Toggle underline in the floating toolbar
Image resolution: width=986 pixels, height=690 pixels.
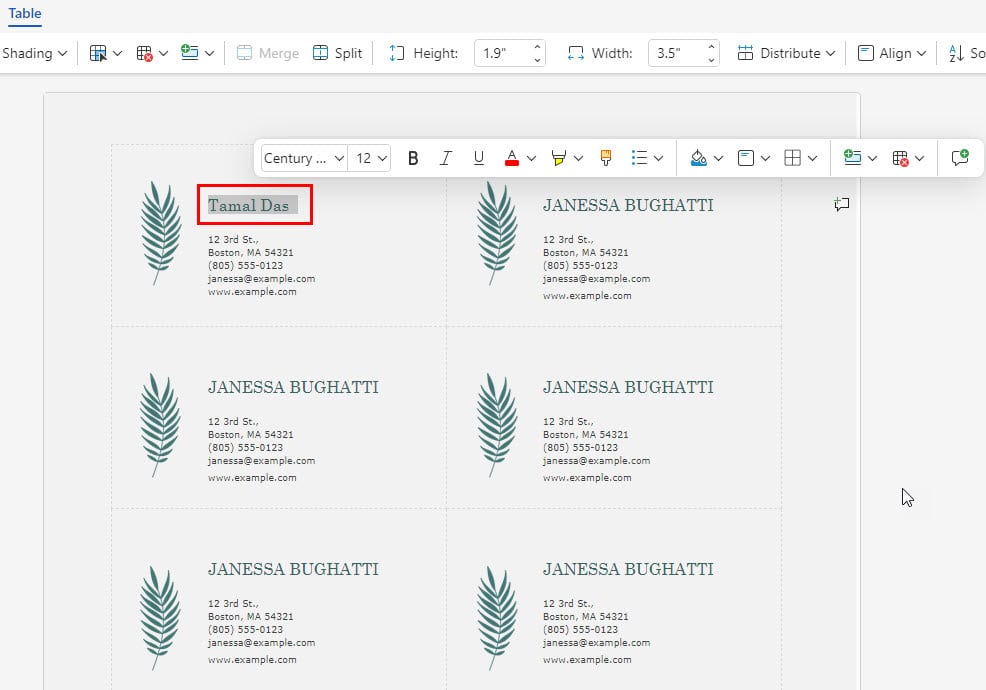pos(479,158)
